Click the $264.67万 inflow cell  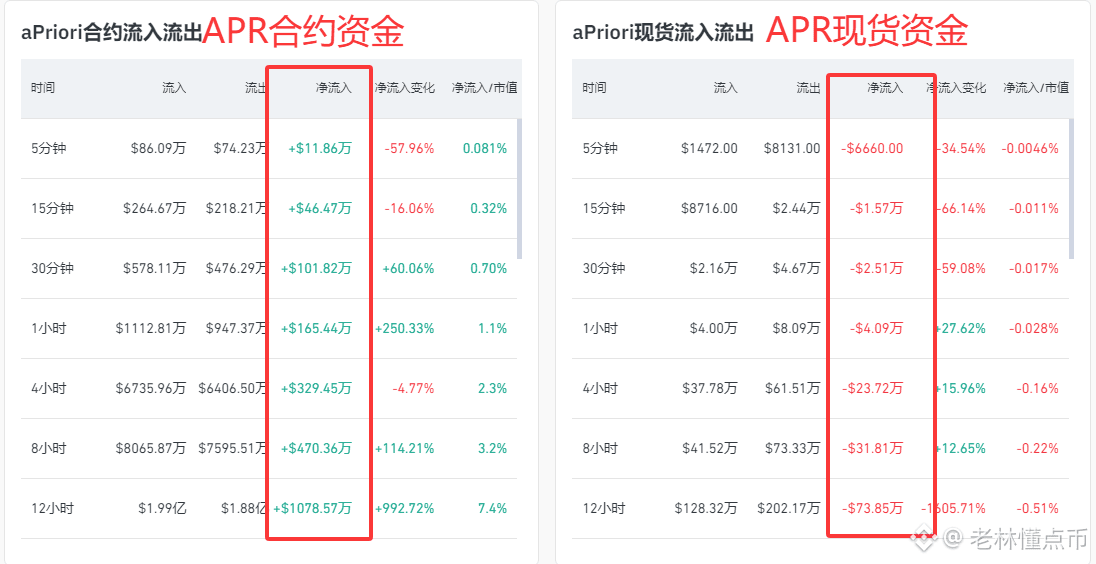[x=154, y=208]
